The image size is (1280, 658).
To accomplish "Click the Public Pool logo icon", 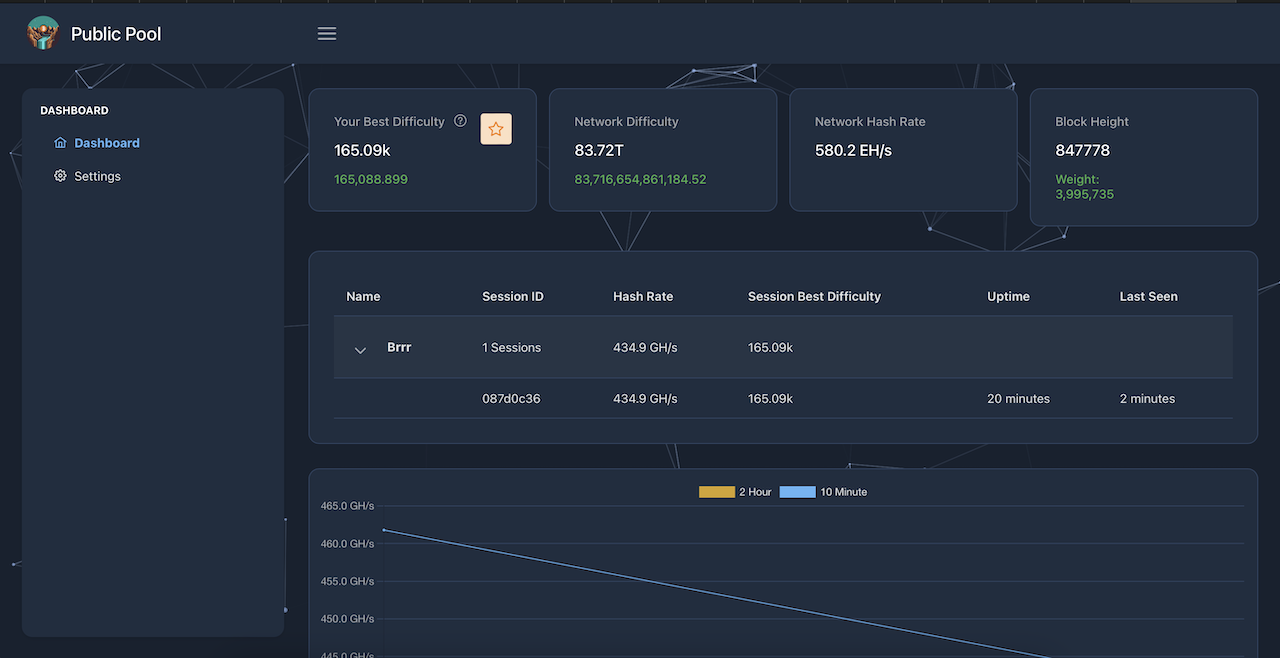I will tap(43, 33).
